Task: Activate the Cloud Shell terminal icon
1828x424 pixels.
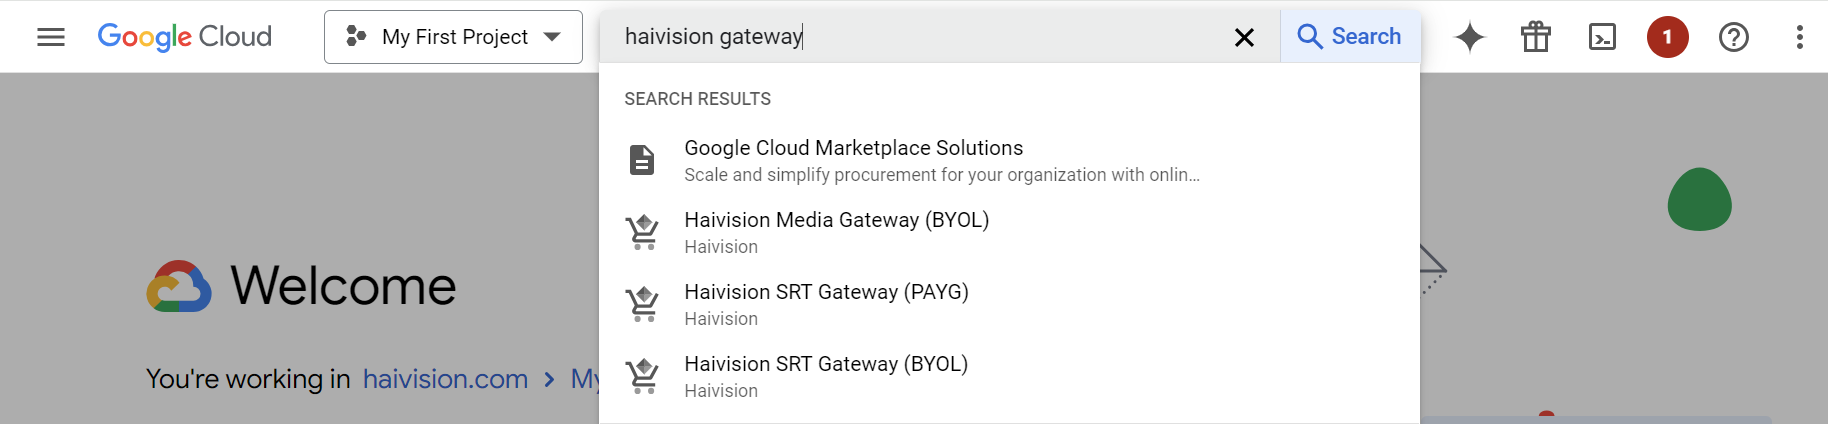Action: tap(1602, 37)
